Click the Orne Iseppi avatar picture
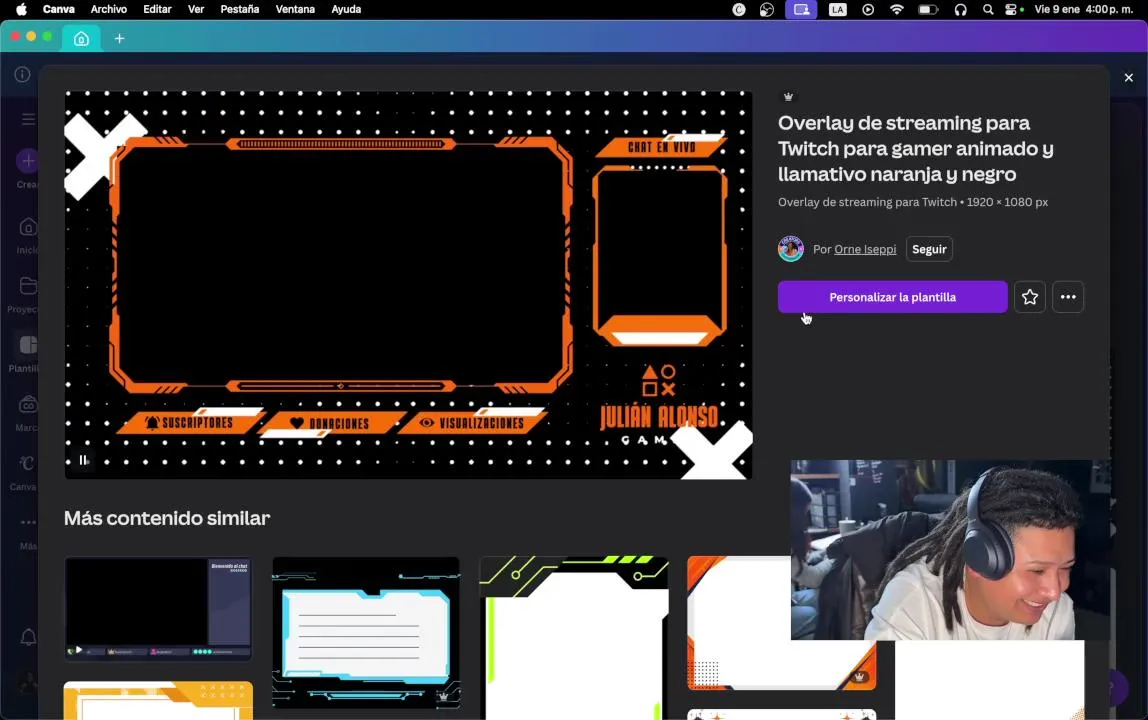This screenshot has width=1148, height=720. click(x=791, y=249)
